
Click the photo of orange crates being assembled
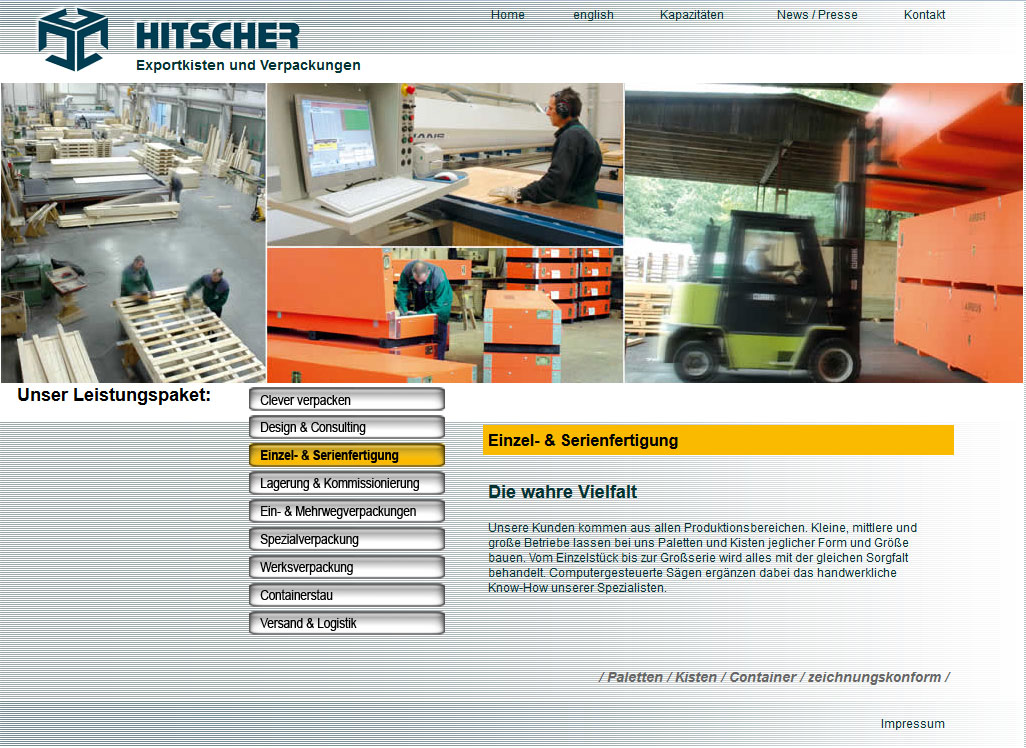pos(445,315)
